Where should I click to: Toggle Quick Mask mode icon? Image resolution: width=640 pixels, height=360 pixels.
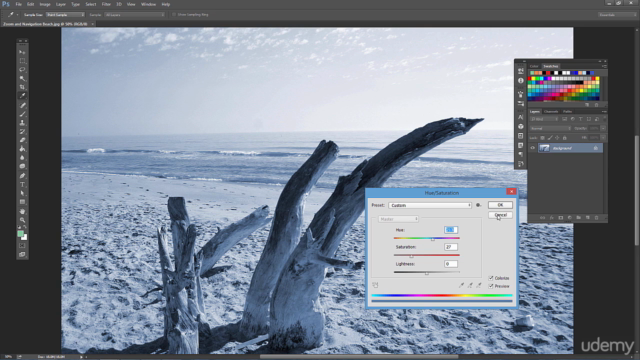(22, 246)
